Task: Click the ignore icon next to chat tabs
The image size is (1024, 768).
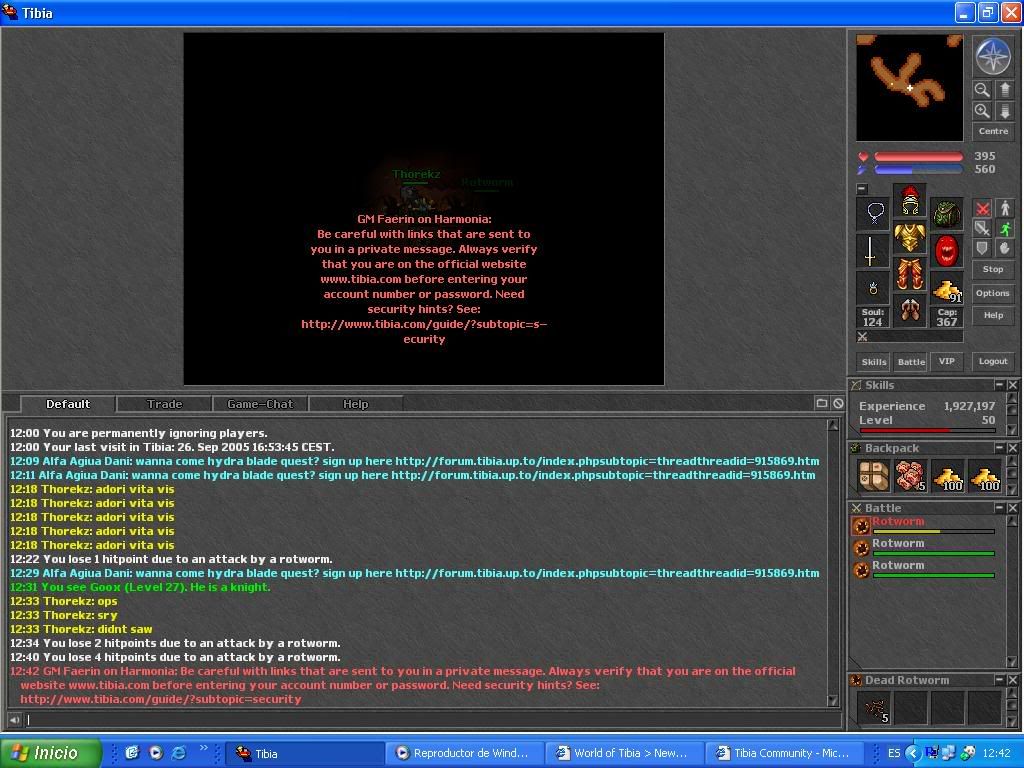Action: [x=838, y=404]
